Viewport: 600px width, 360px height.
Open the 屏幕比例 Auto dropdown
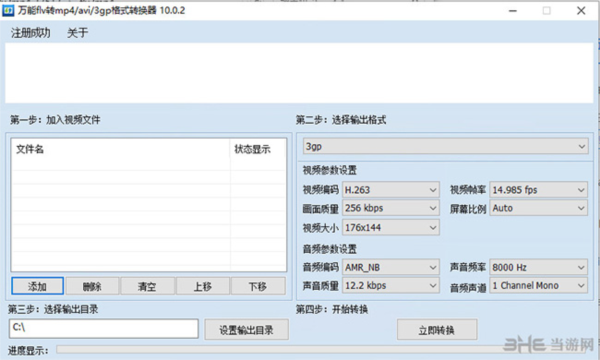[538, 208]
